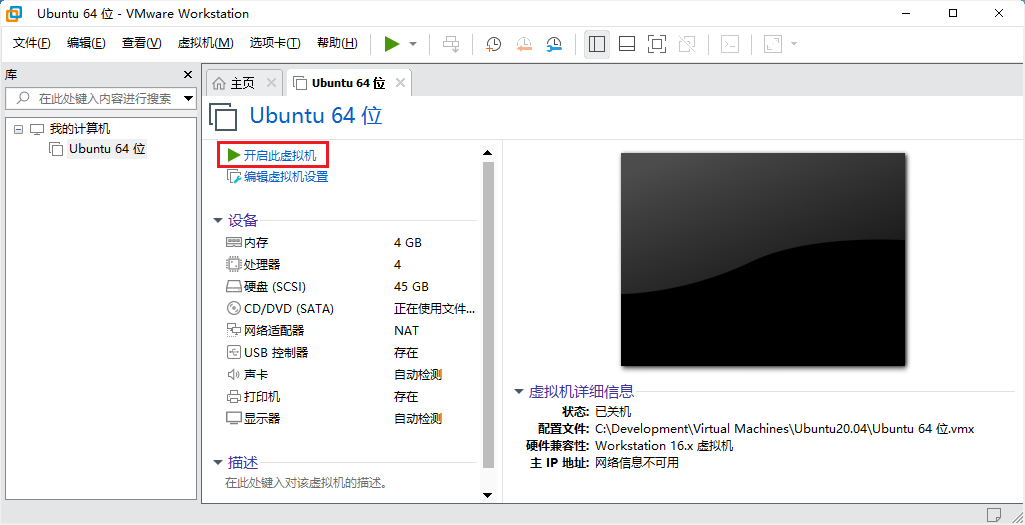Toggle the thumbnail bar view icon
This screenshot has width=1025, height=525.
[x=627, y=44]
